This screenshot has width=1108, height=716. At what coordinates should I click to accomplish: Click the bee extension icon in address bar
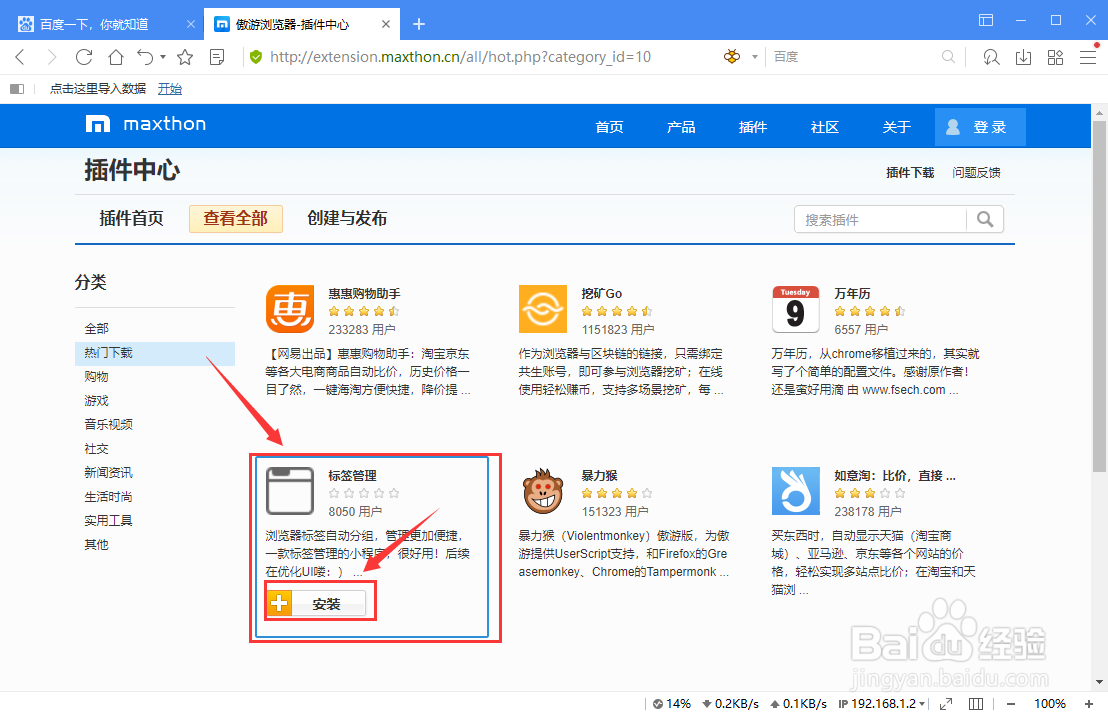tap(732, 57)
